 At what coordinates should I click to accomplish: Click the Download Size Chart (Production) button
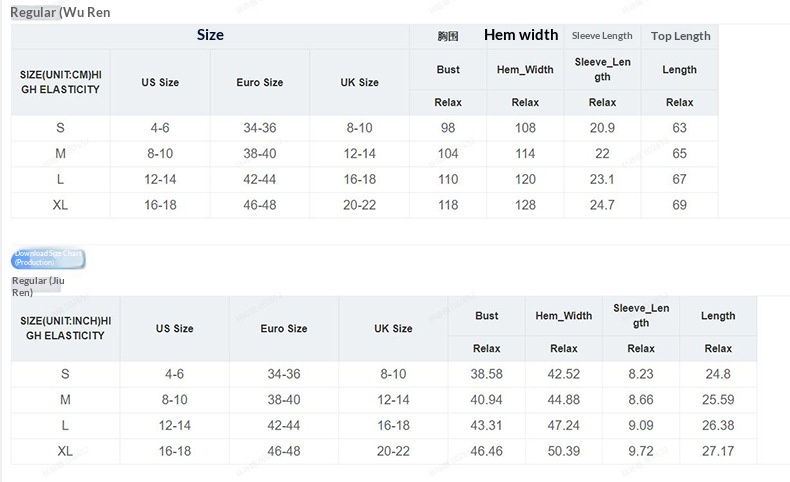pos(48,259)
